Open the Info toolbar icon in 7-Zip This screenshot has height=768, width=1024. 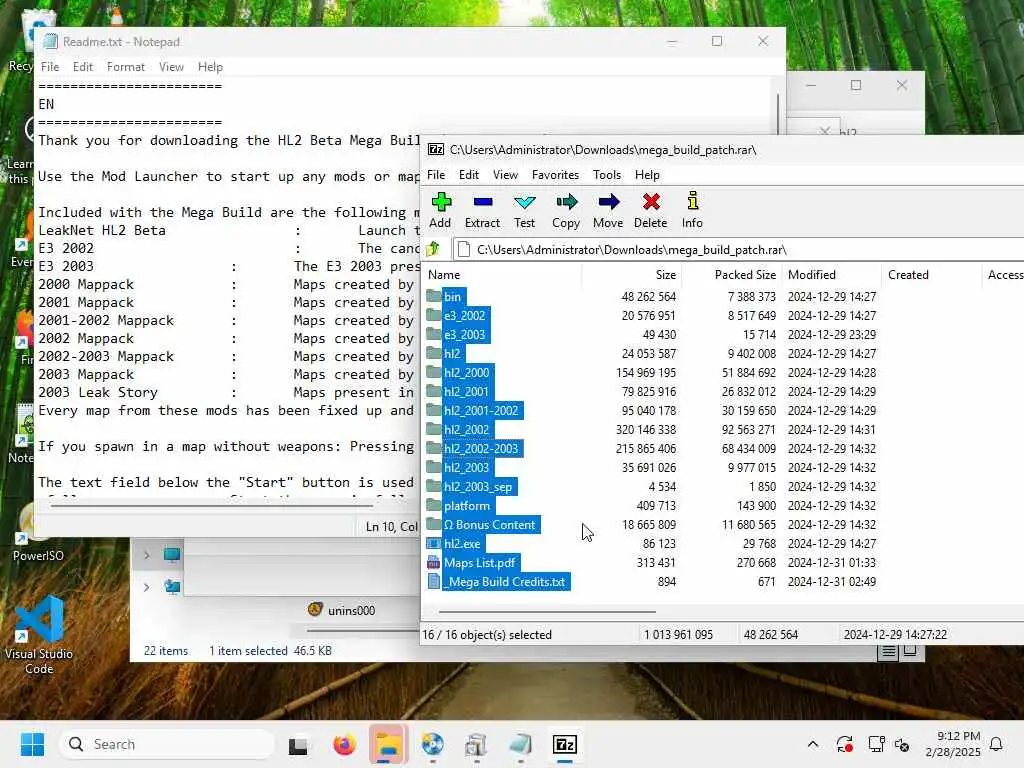tap(692, 200)
